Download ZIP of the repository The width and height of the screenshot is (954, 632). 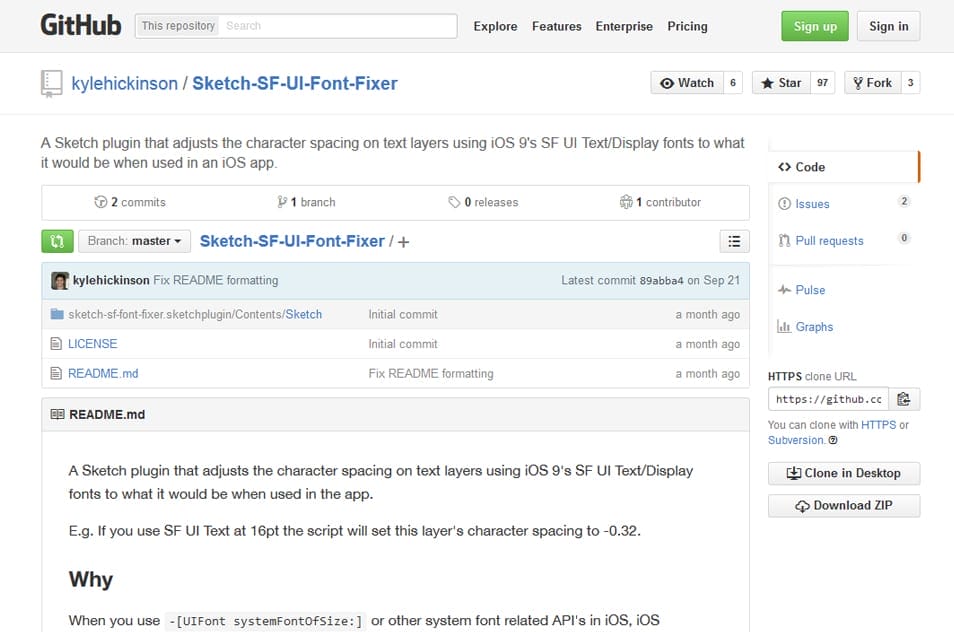(x=844, y=506)
